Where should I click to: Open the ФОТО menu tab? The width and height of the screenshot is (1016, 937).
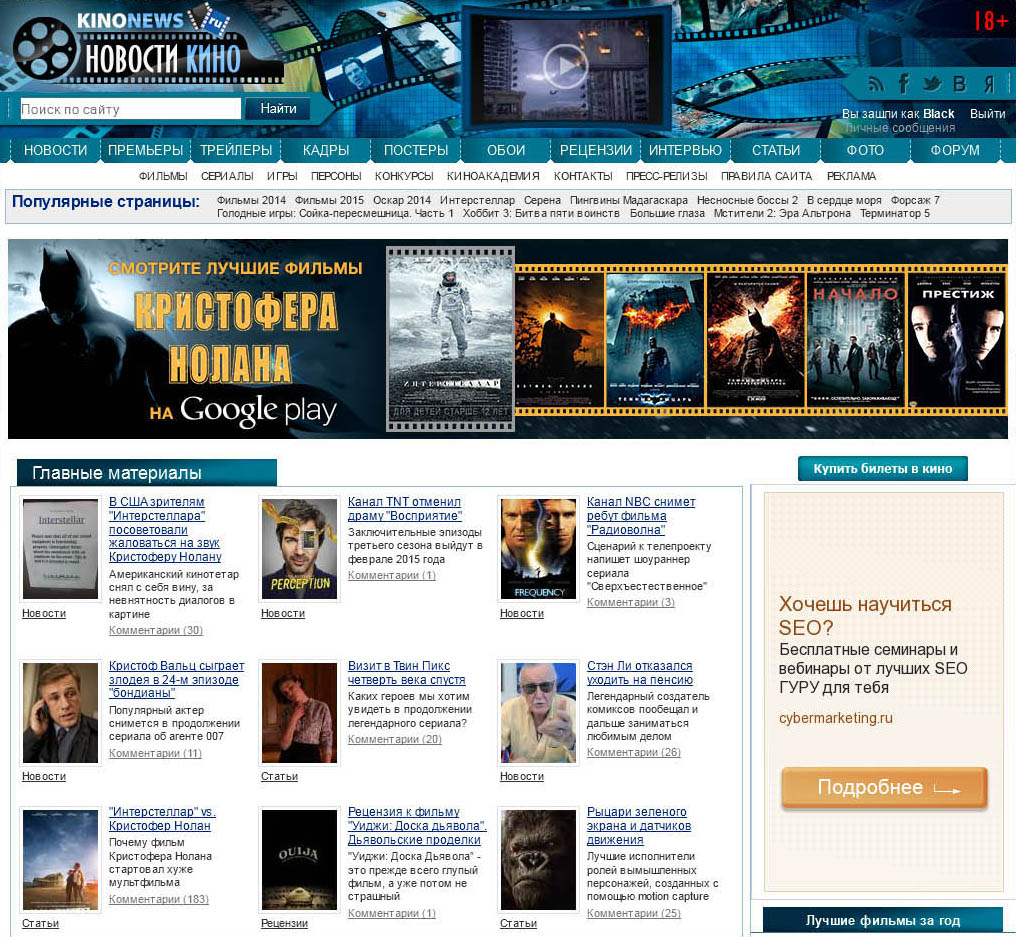865,150
